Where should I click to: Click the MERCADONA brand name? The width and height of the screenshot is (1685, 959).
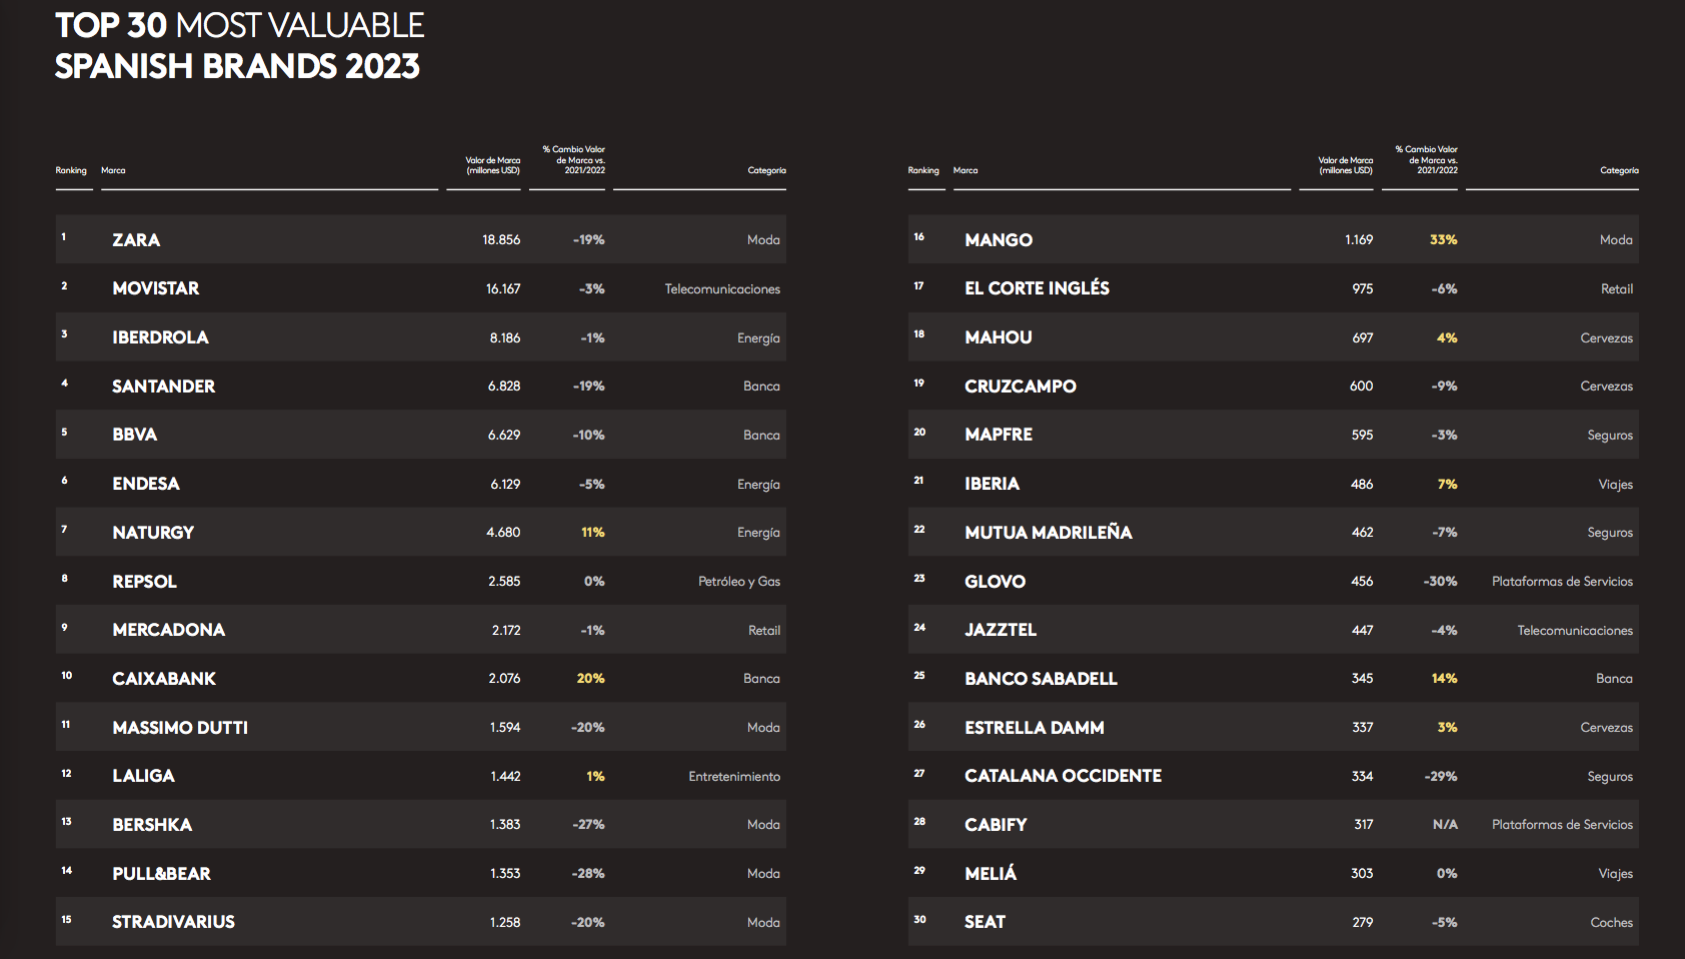coord(169,629)
